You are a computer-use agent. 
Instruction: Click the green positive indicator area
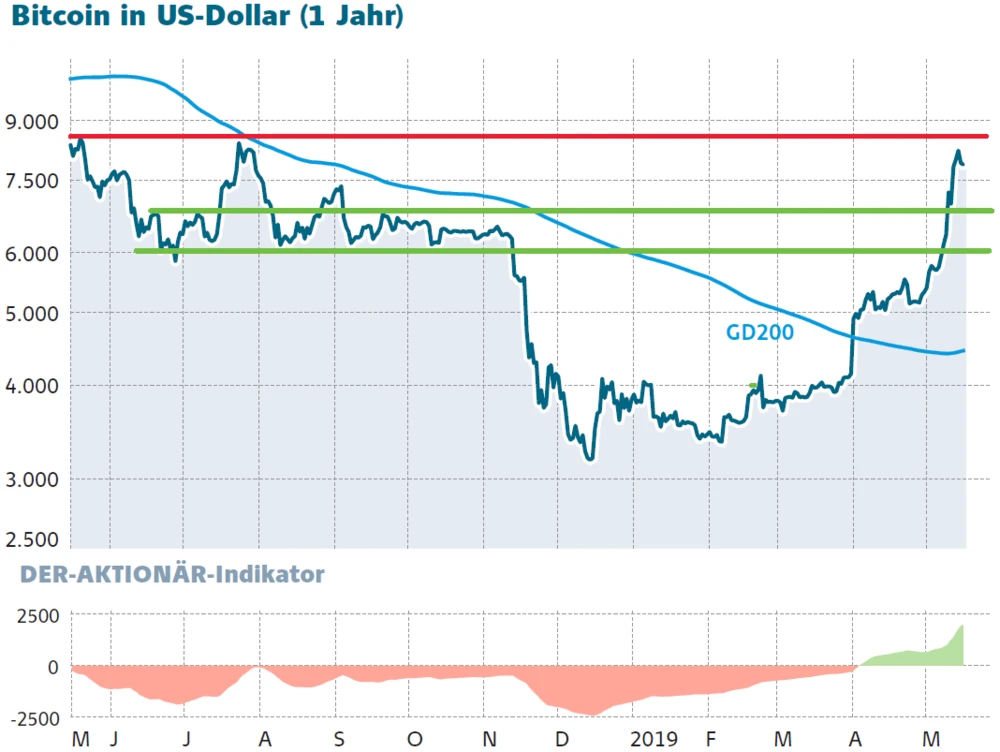pyautogui.click(x=920, y=656)
